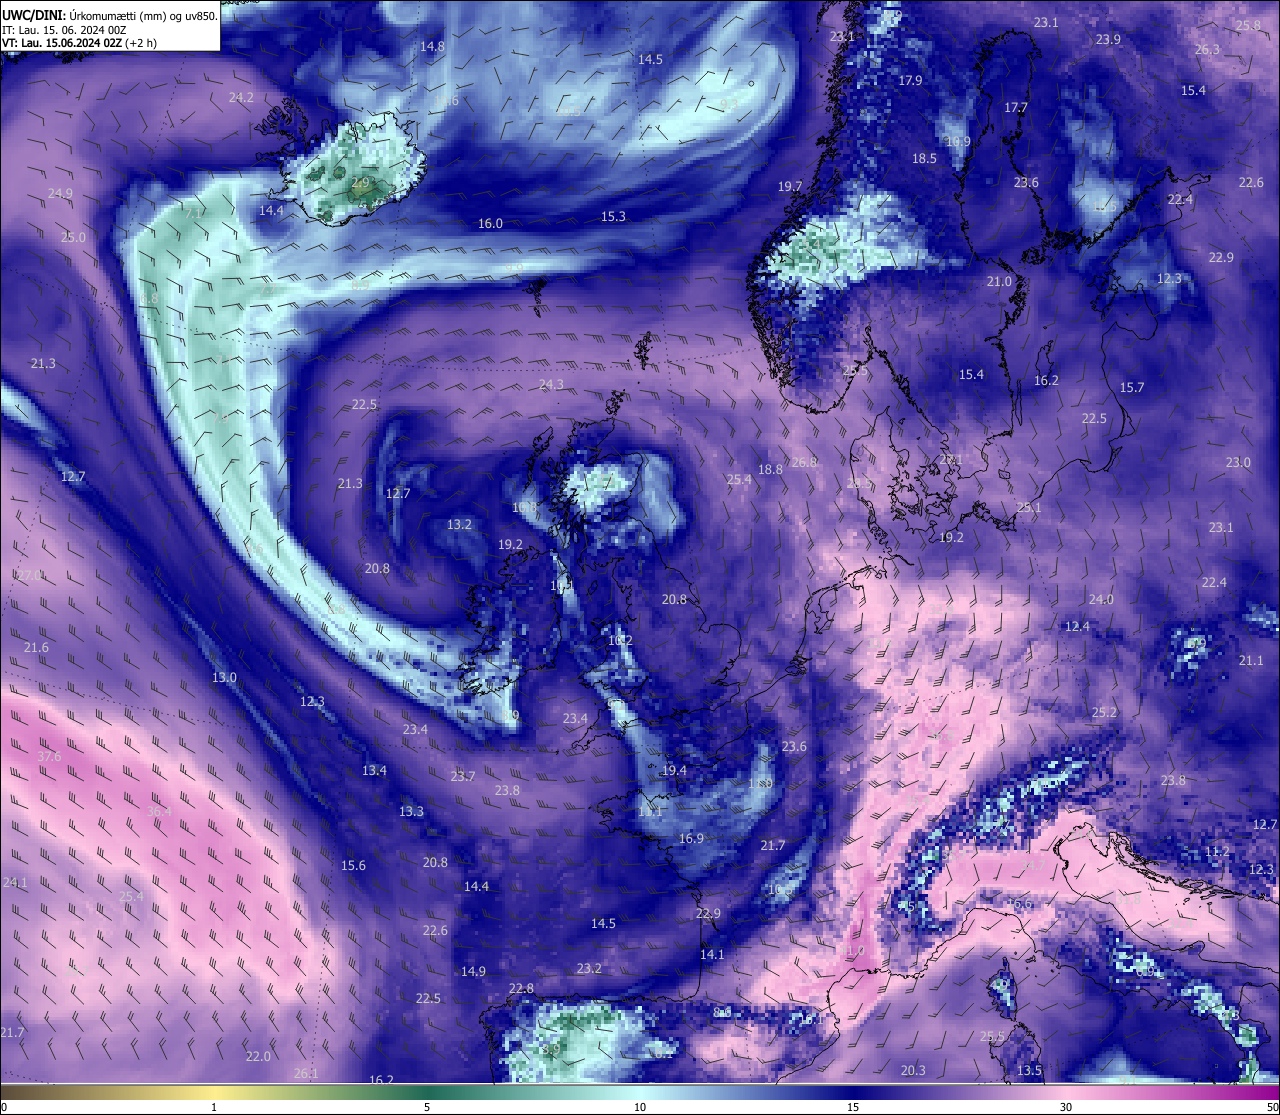Click the 30 tick on the color scale
This screenshot has width=1280, height=1115.
(1066, 1107)
